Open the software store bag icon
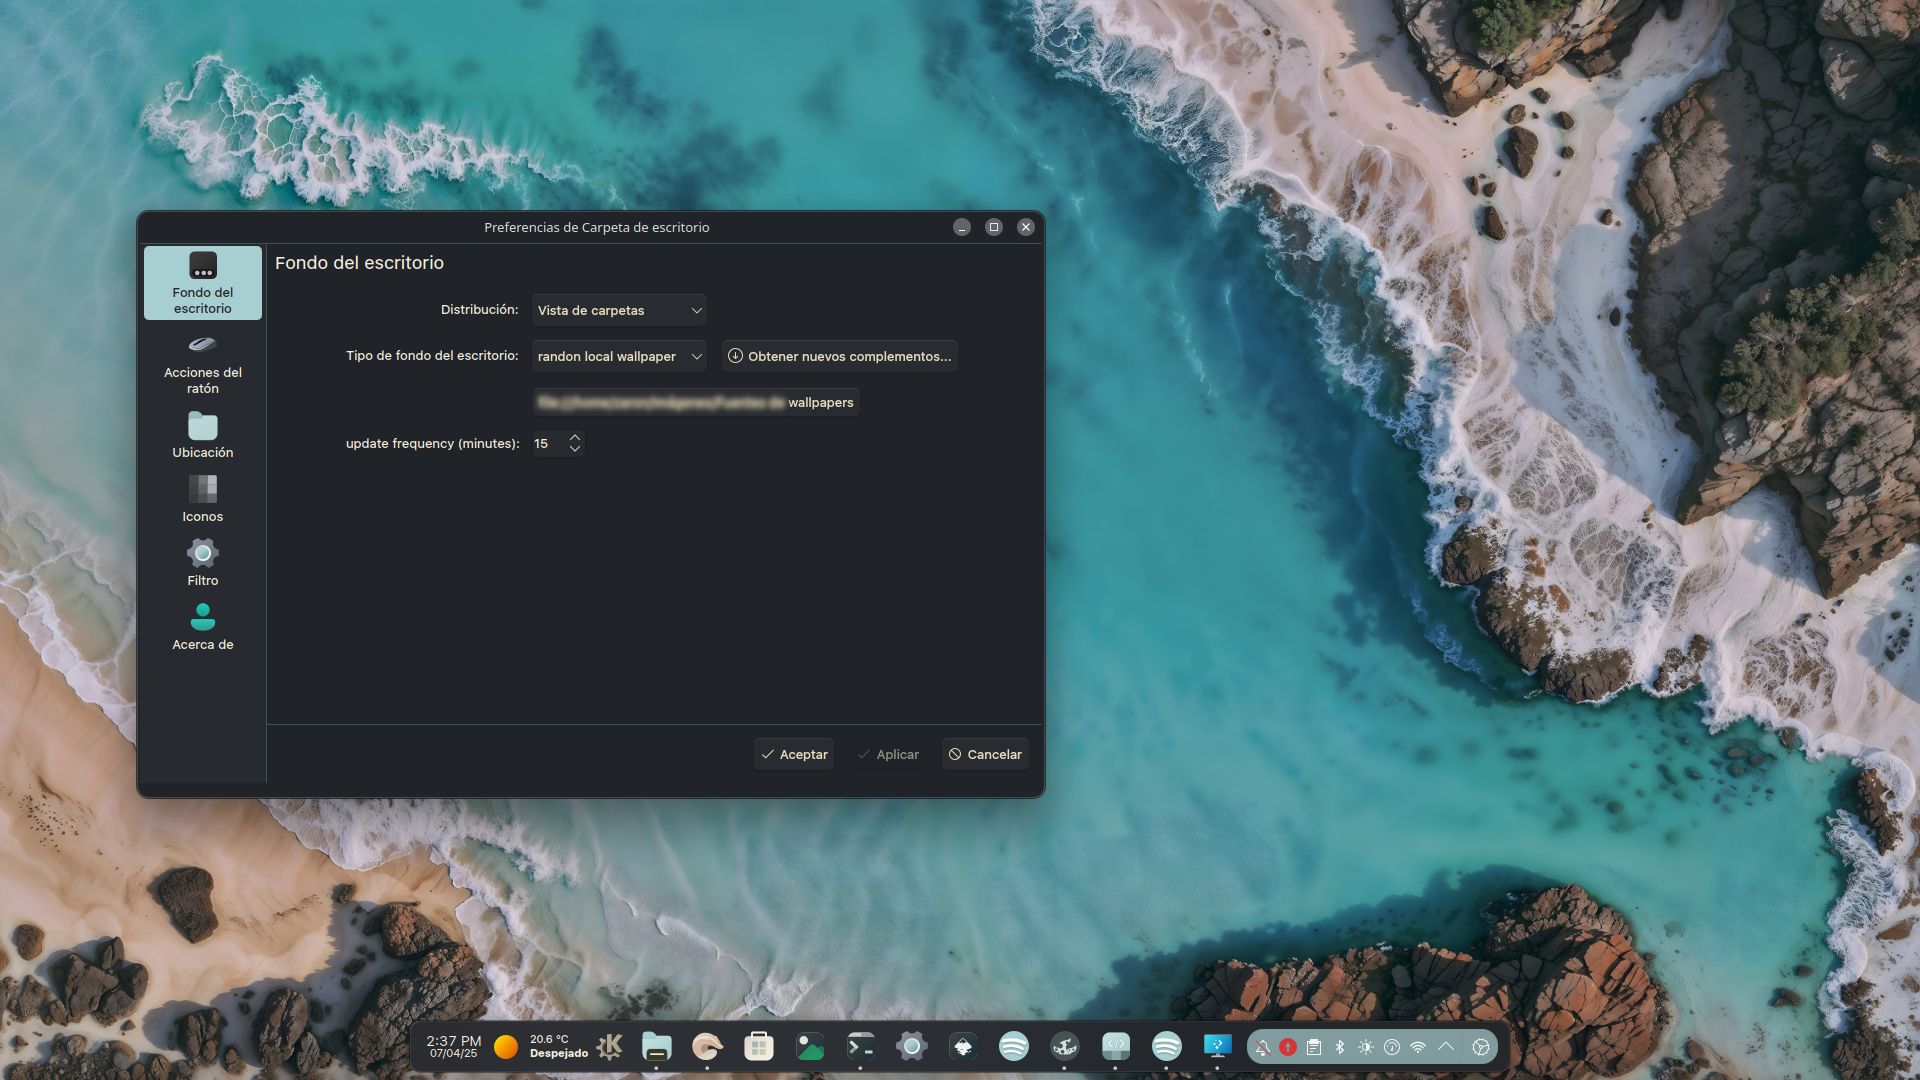This screenshot has height=1080, width=1920. coord(759,1046)
